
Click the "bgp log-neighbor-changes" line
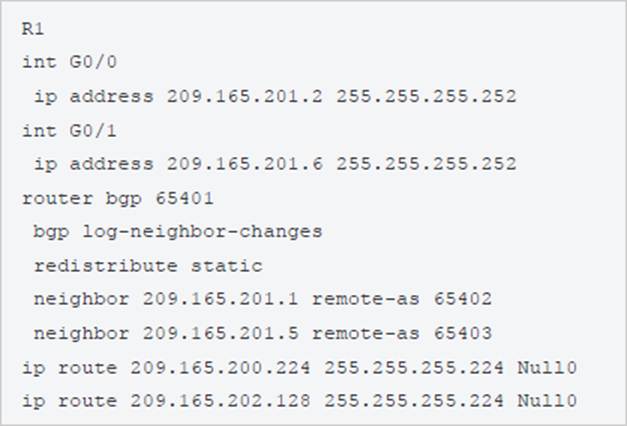click(178, 232)
